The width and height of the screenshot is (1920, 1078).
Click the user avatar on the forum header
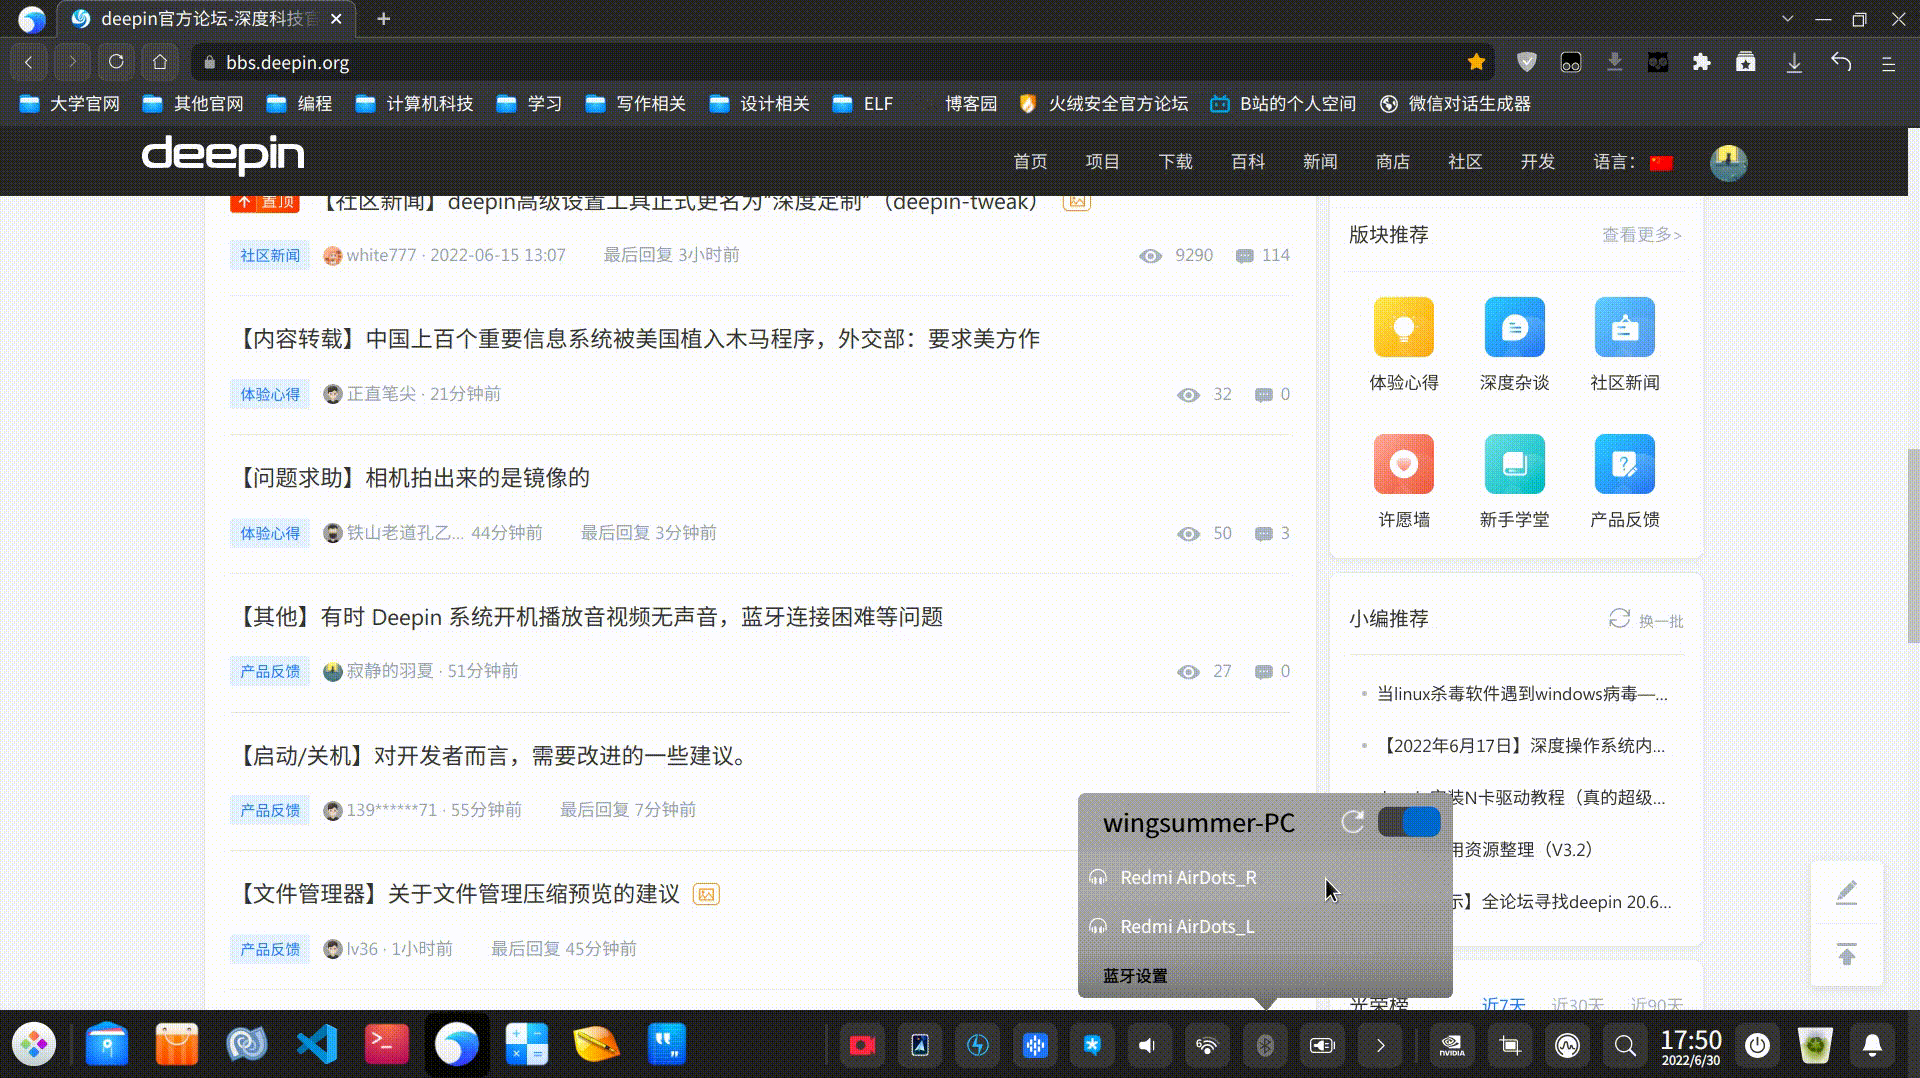[x=1728, y=161]
